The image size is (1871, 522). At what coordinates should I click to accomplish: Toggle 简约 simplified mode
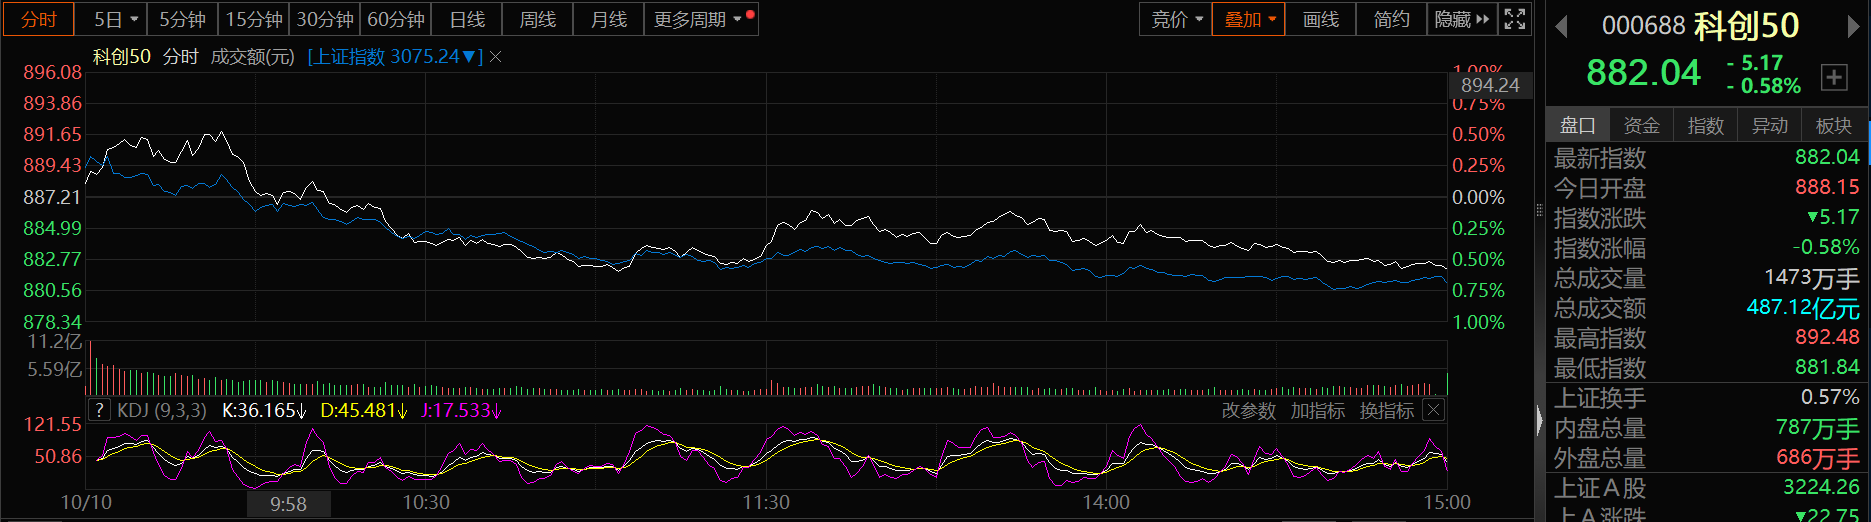pyautogui.click(x=1391, y=19)
